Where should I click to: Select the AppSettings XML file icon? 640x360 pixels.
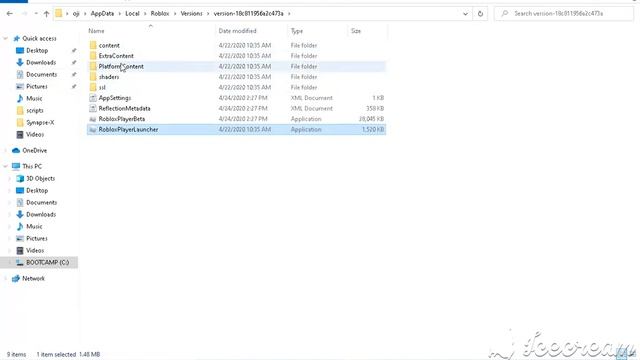coord(93,98)
